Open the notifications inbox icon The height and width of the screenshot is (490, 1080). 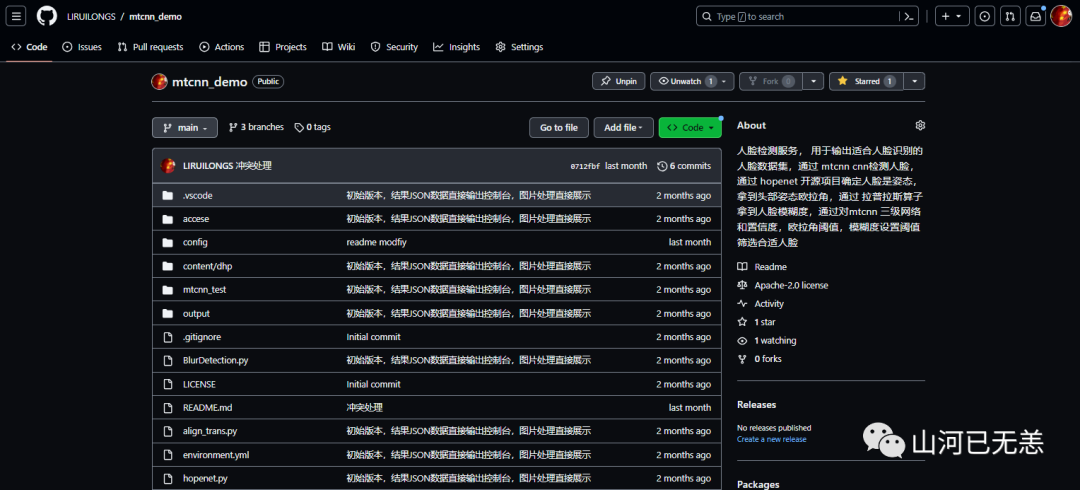pos(1035,17)
